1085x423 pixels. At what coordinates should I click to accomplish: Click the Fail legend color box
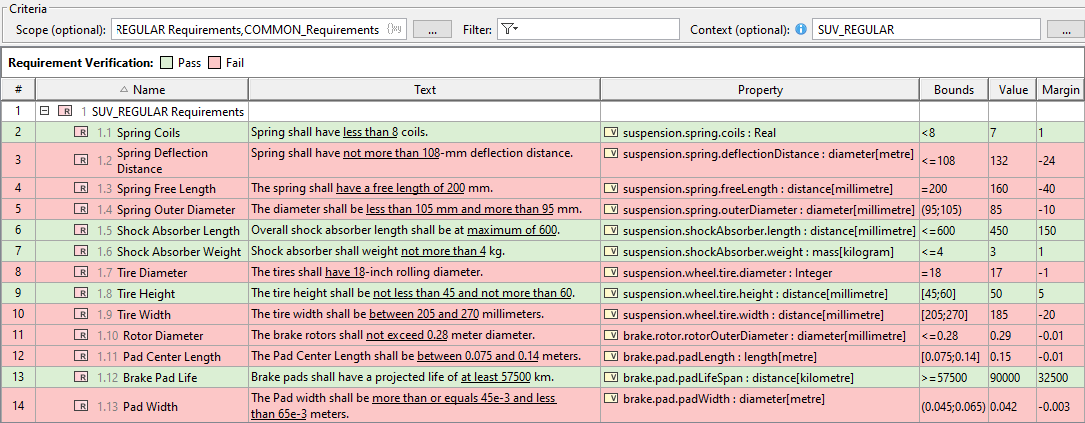(x=214, y=63)
